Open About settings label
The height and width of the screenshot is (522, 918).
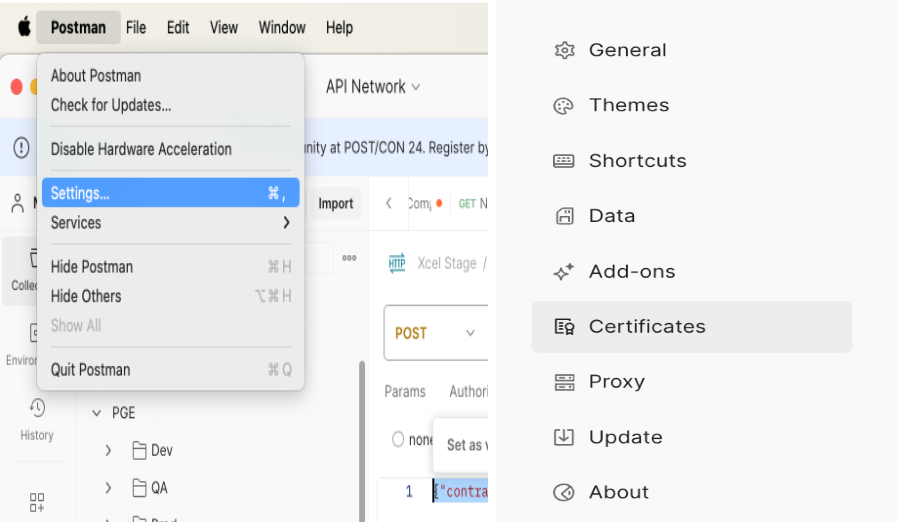pos(619,492)
